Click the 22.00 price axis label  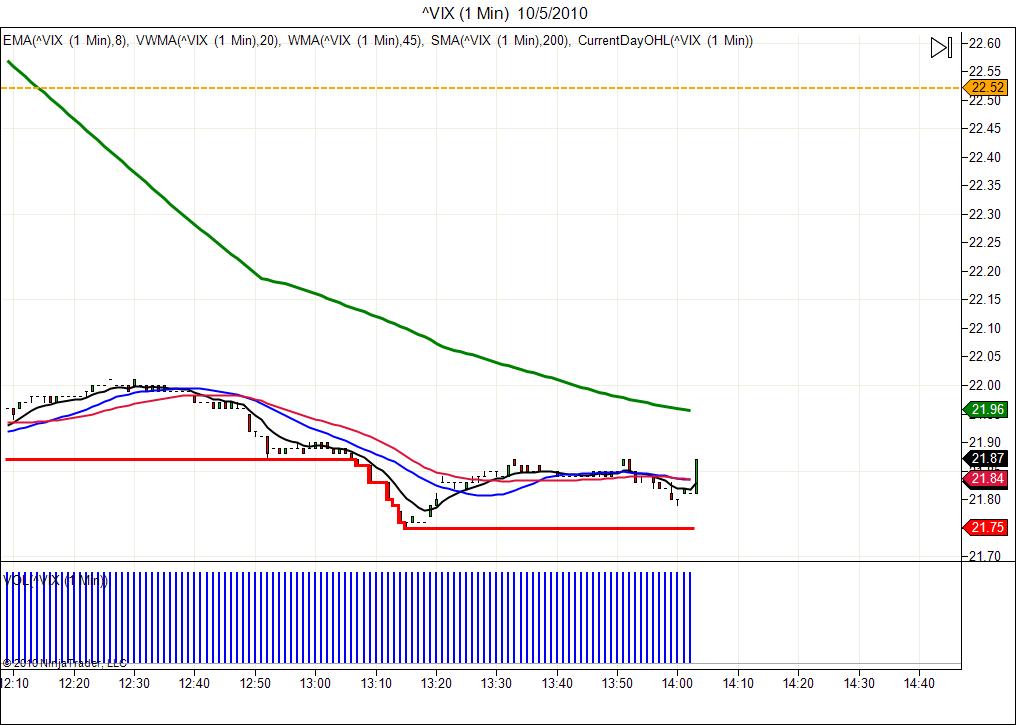tap(984, 385)
